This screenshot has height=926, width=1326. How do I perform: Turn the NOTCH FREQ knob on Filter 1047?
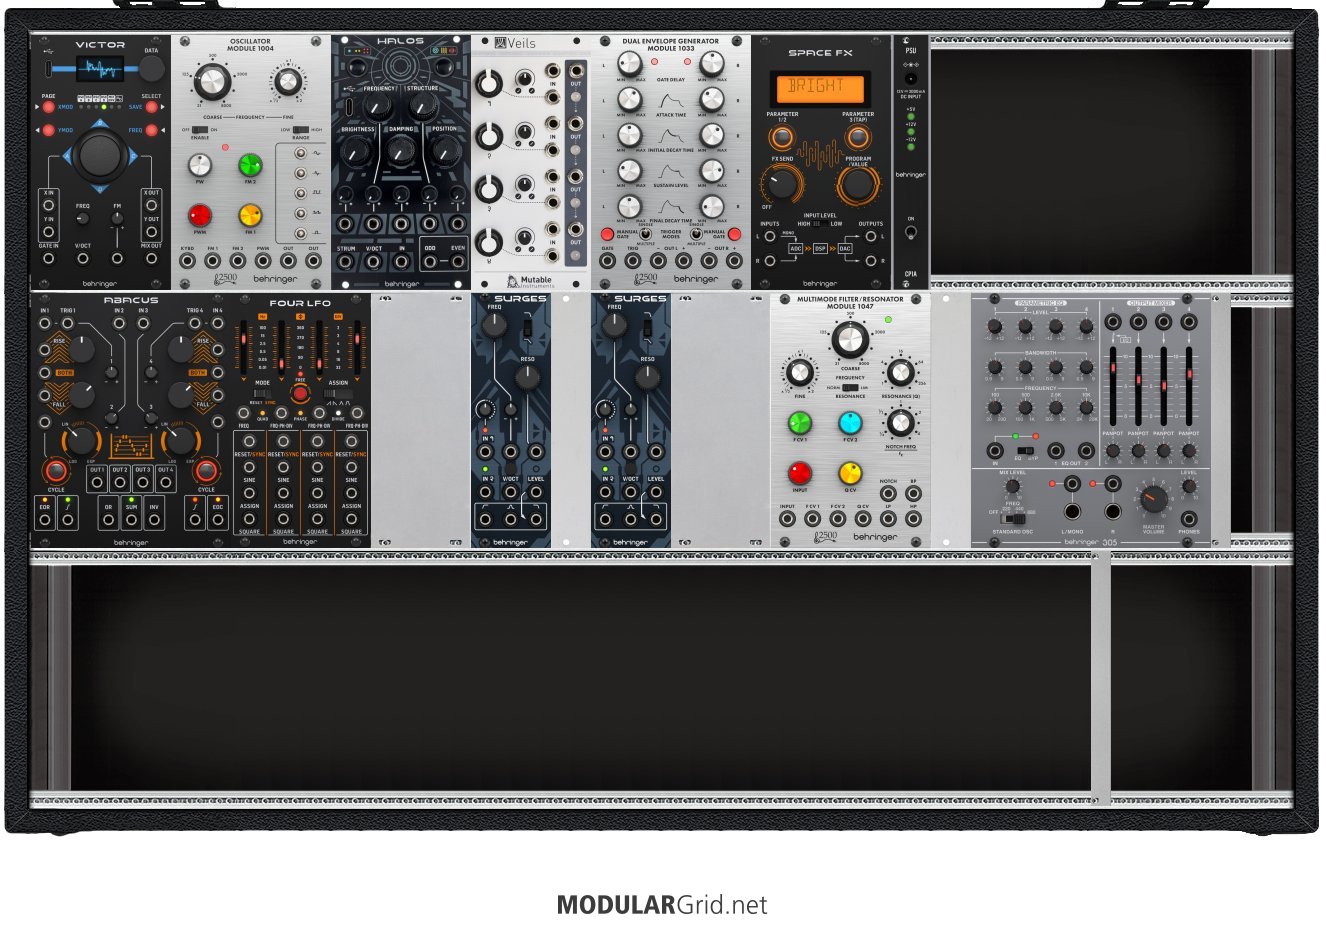(900, 423)
